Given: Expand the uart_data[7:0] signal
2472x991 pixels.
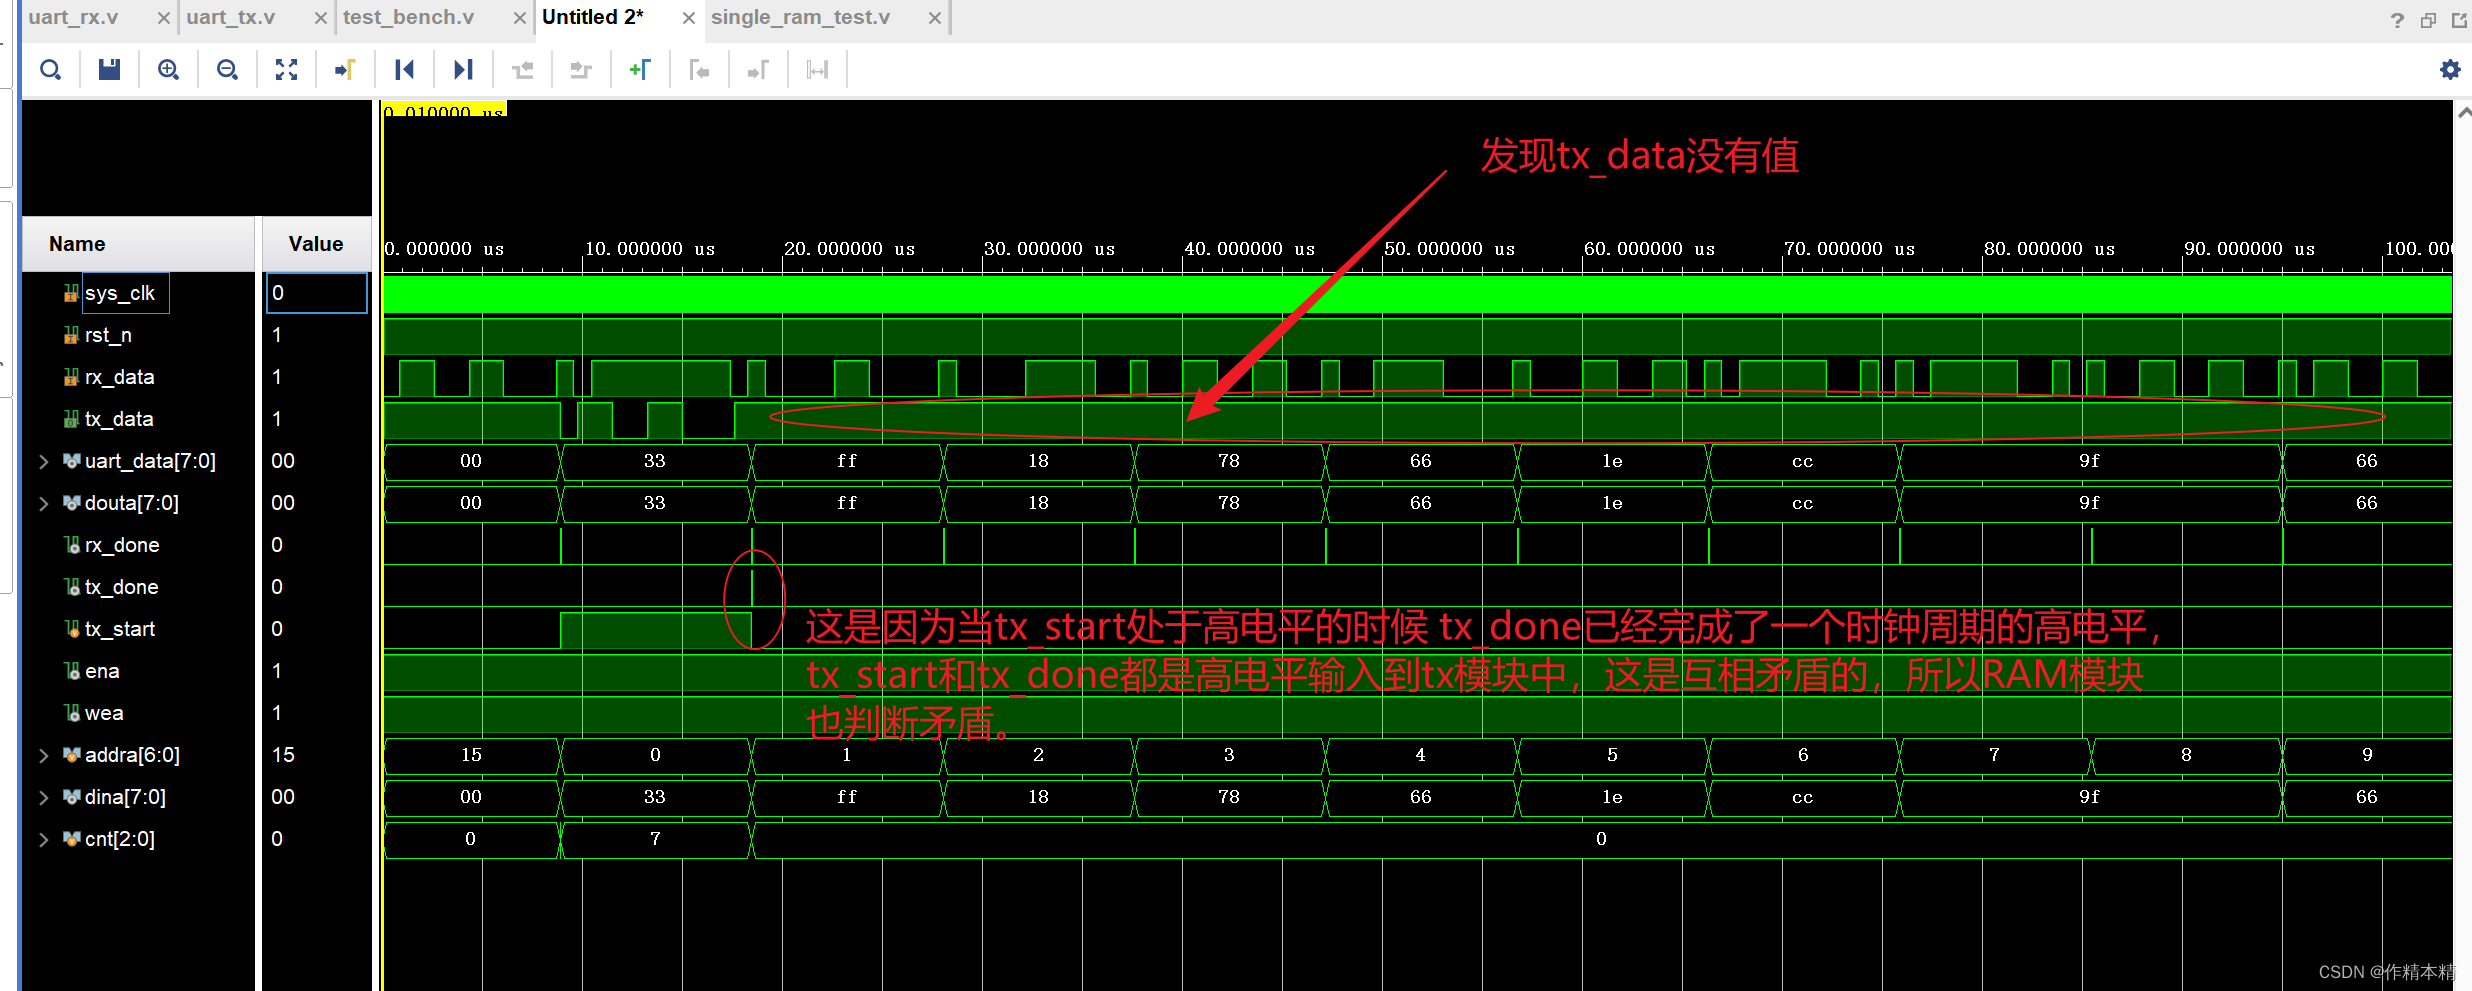Looking at the screenshot, I should coord(43,461).
